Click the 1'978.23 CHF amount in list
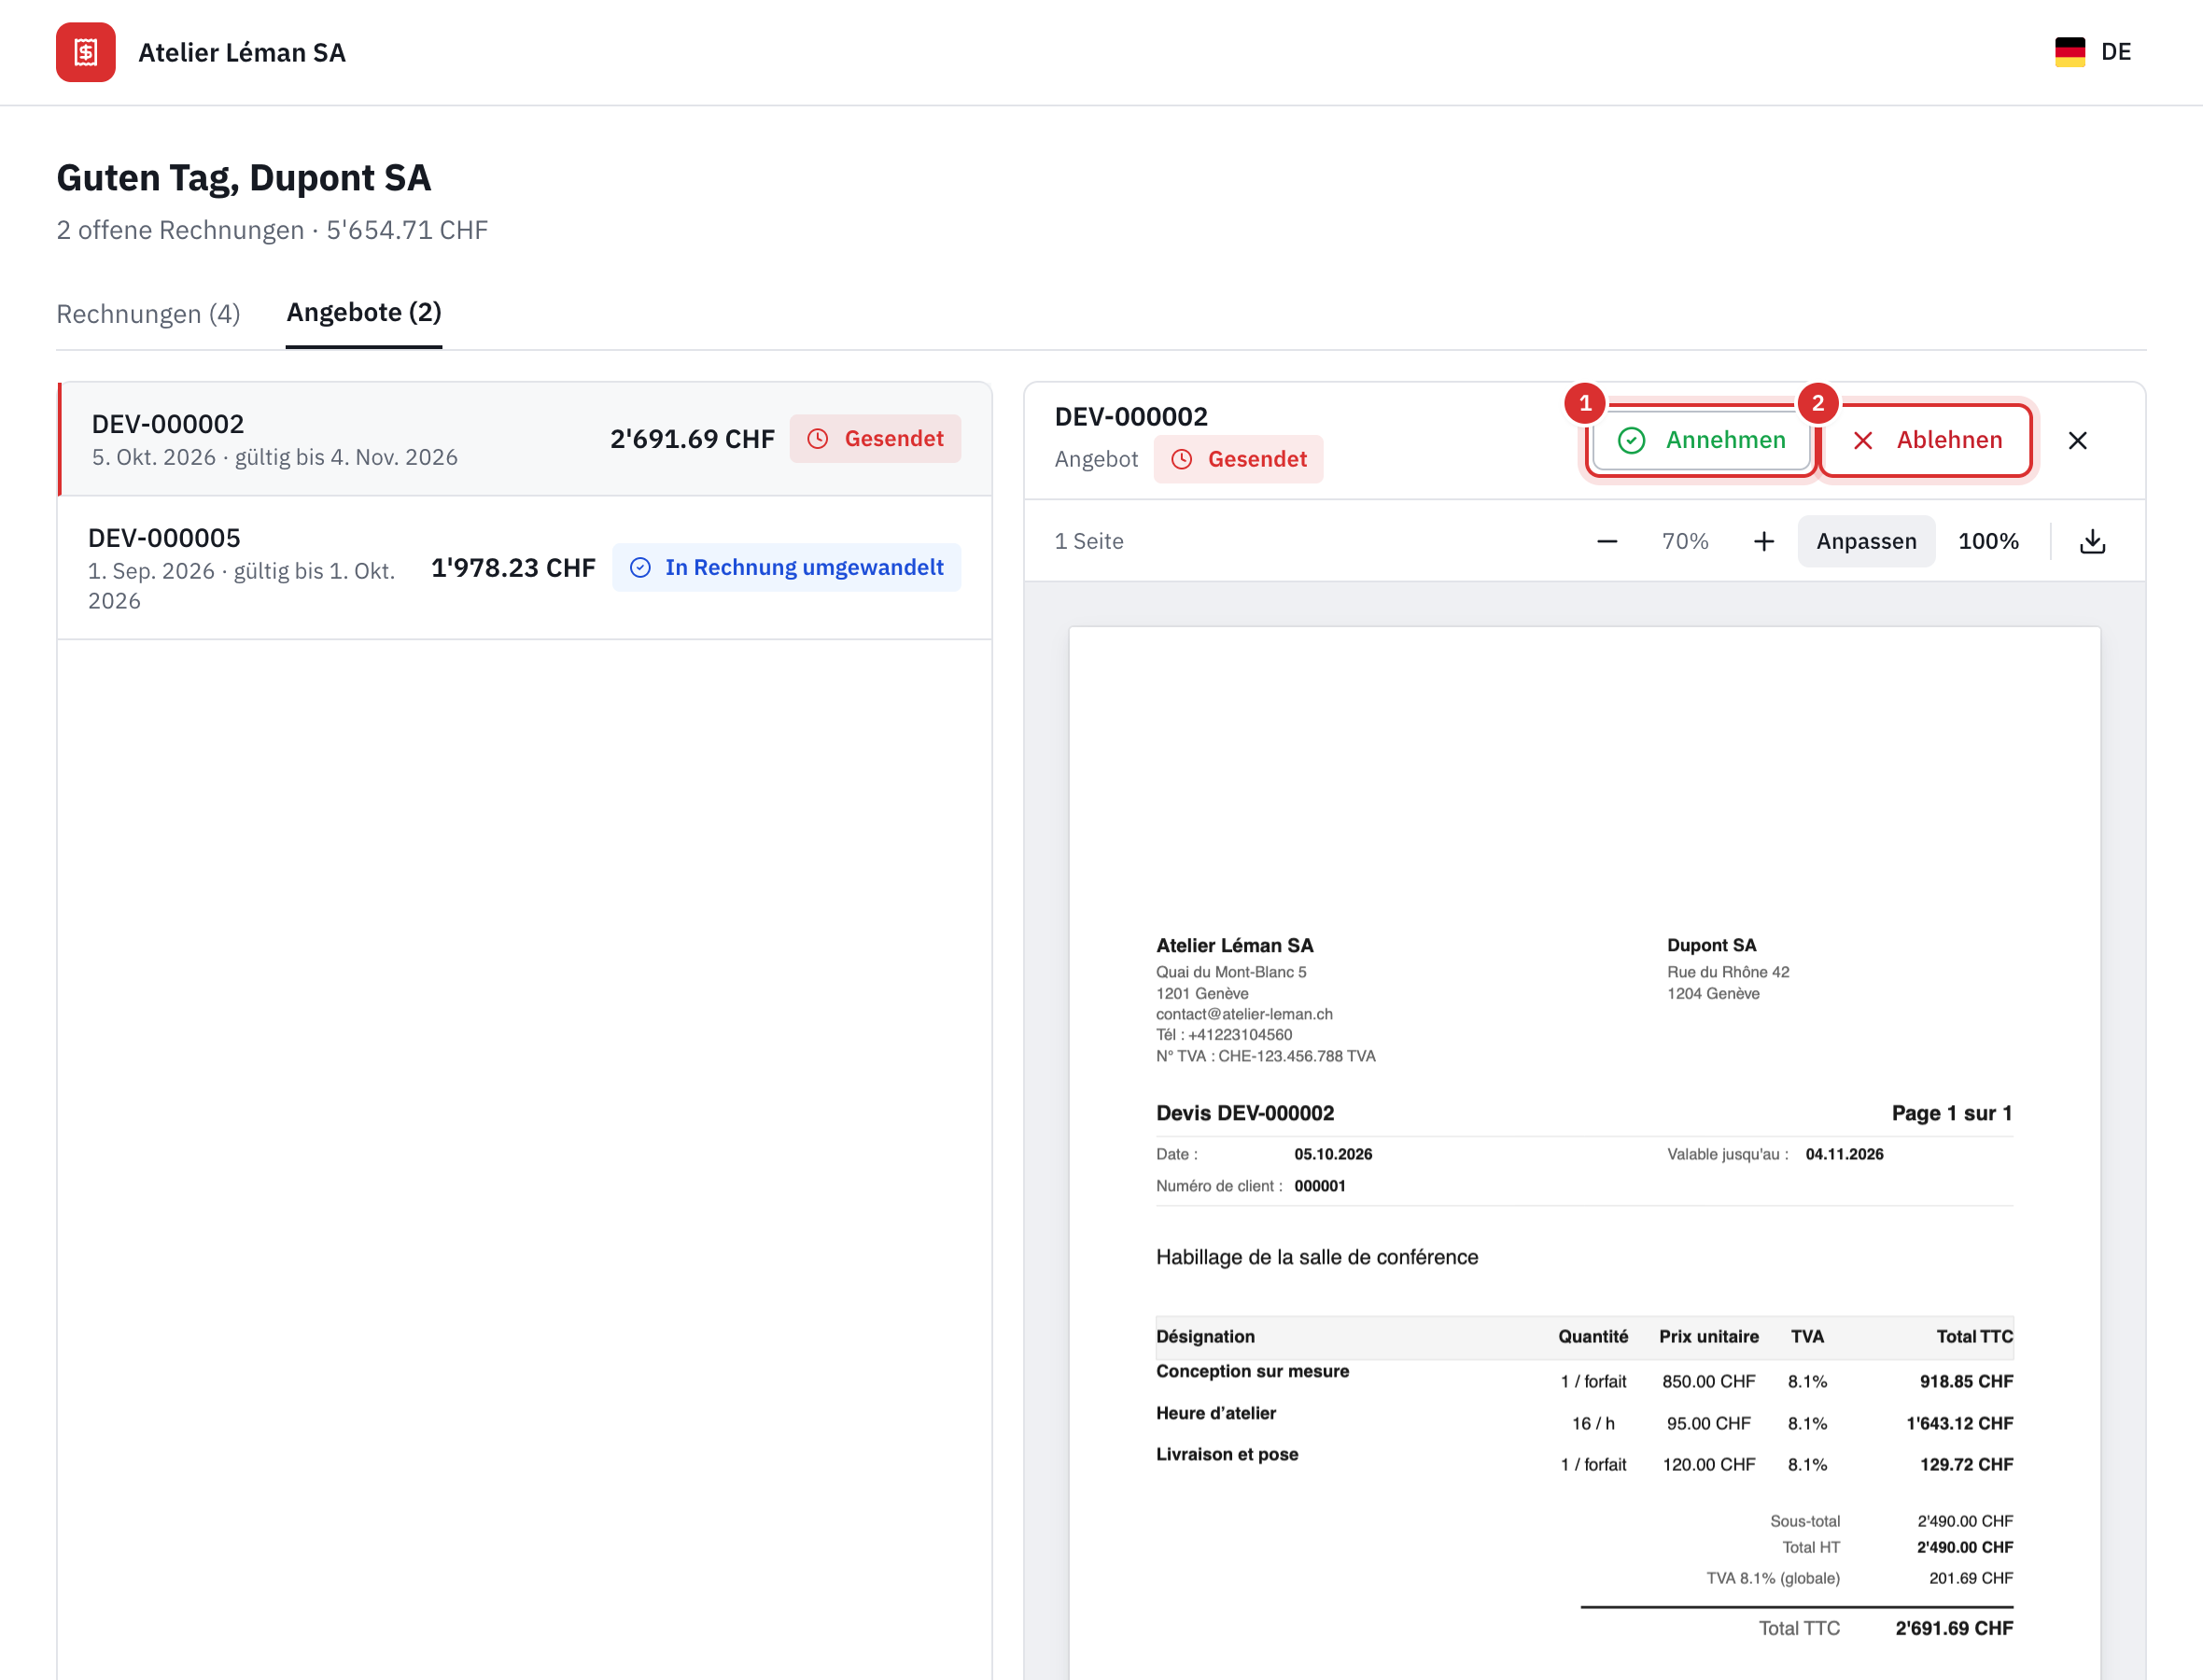This screenshot has width=2203, height=1680. click(513, 568)
